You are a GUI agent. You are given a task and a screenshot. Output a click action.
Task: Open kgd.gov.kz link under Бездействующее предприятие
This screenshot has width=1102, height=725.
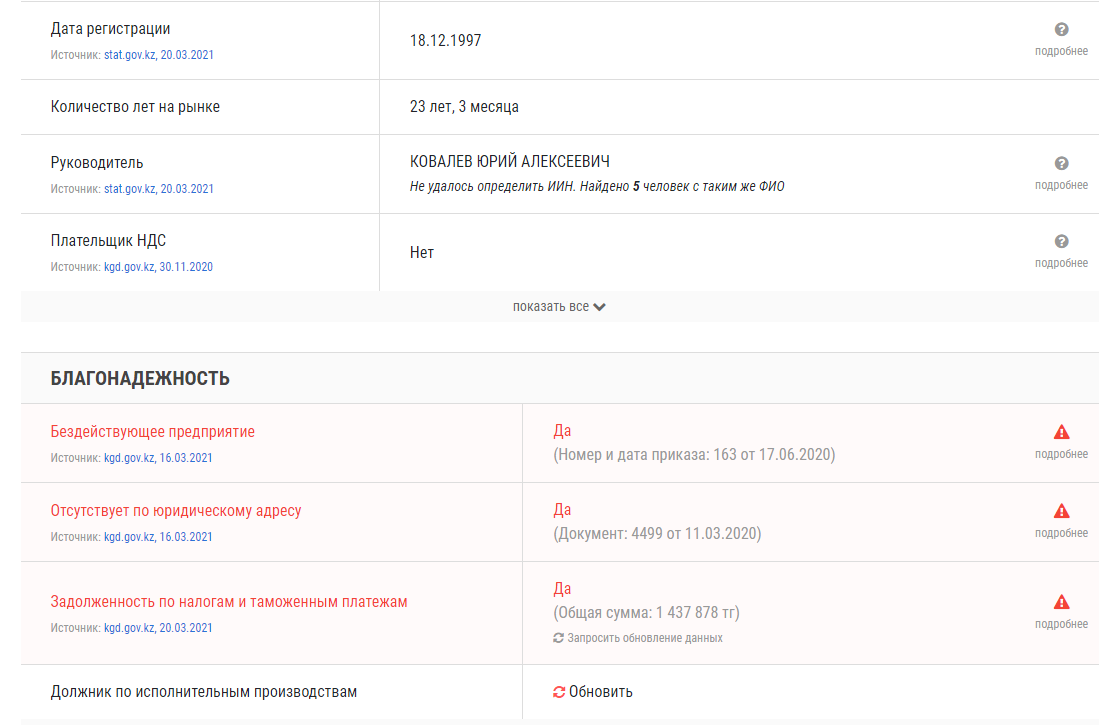click(x=158, y=458)
